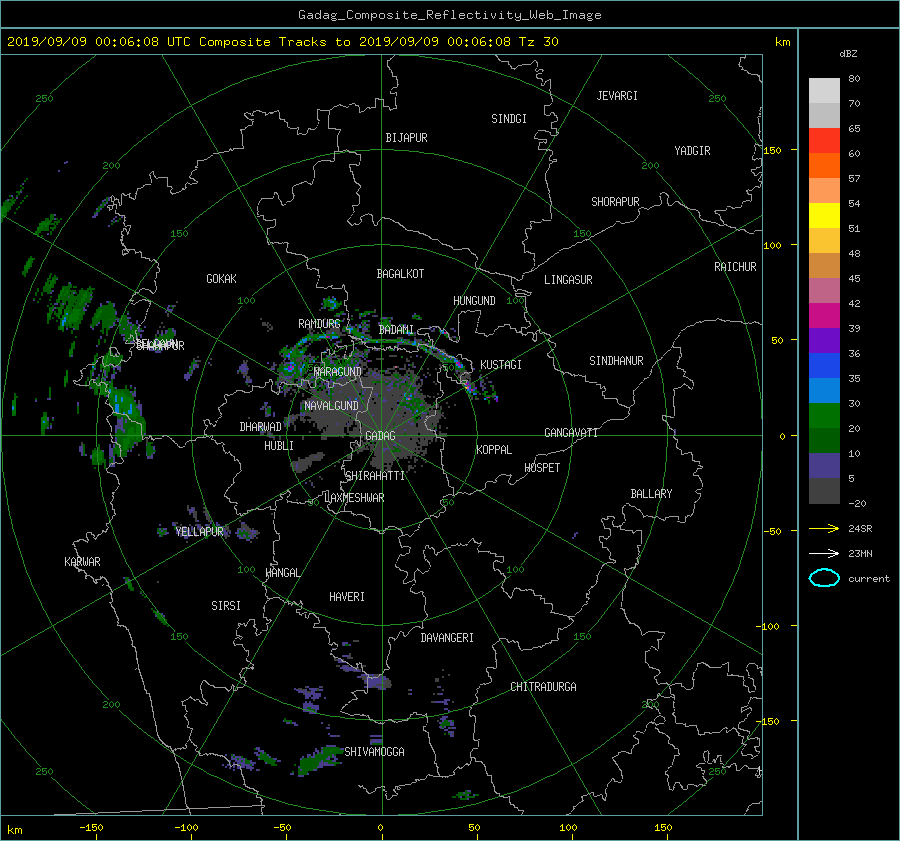
Task: Click the HANGAL city label
Action: point(282,573)
